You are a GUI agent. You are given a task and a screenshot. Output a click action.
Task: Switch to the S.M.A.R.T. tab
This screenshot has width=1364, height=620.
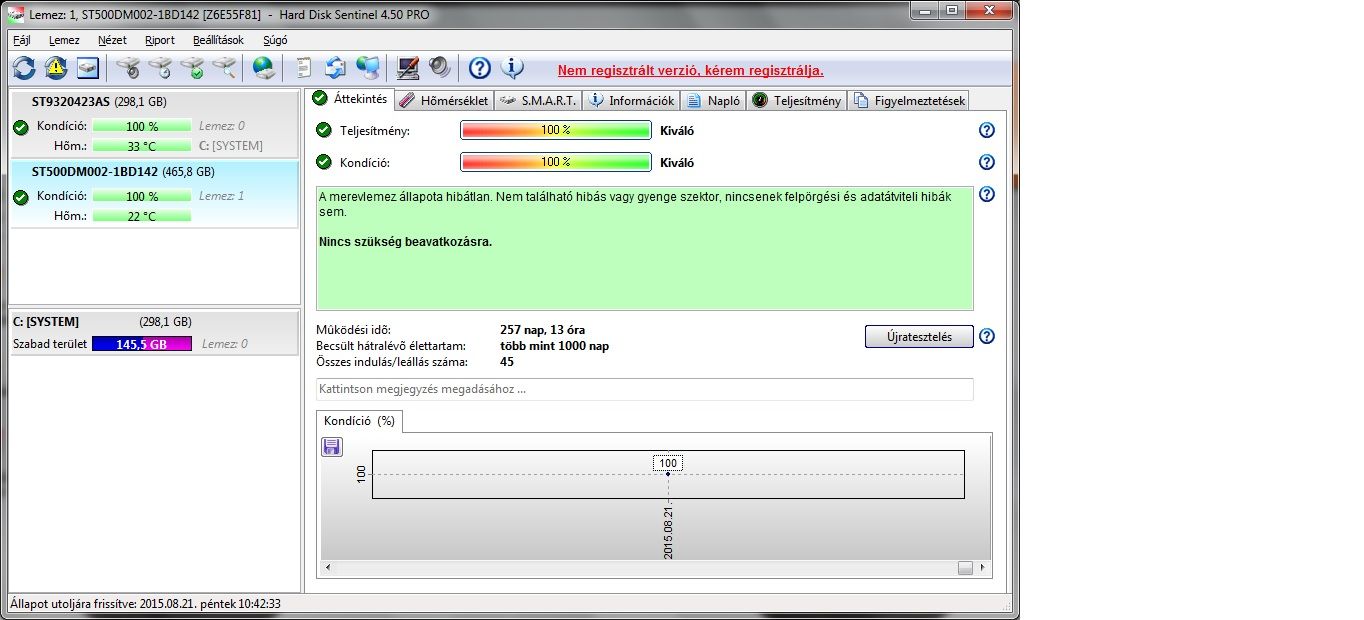pyautogui.click(x=538, y=100)
